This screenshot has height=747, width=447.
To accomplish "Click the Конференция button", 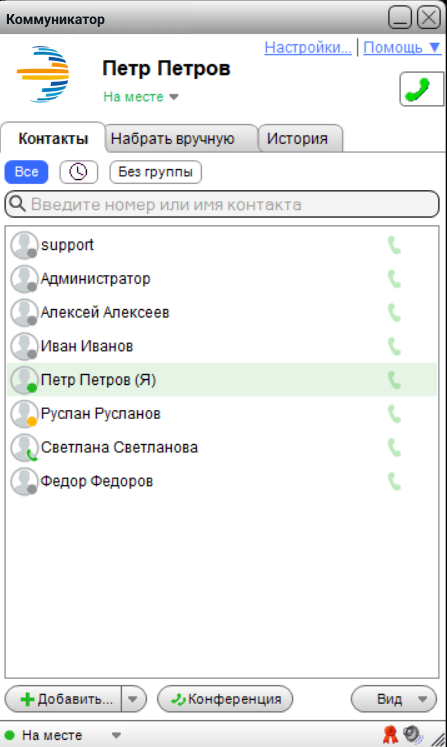I will [x=225, y=699].
